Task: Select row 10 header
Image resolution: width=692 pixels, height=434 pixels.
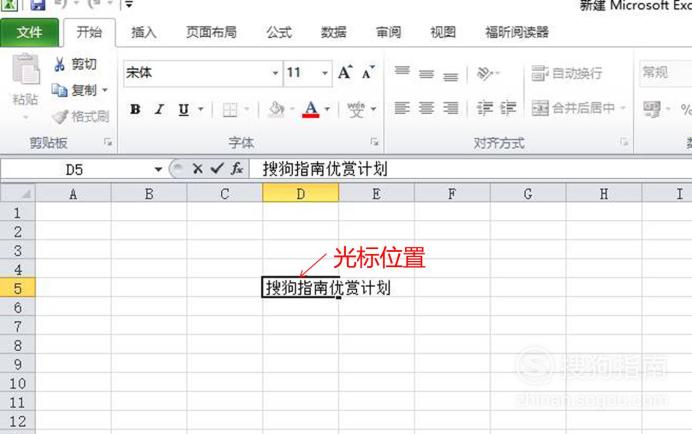Action: tap(18, 383)
